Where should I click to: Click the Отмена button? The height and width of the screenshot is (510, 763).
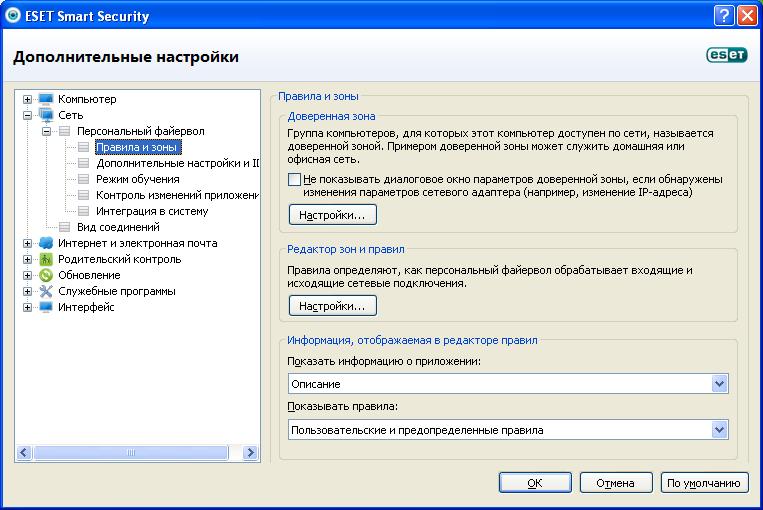(x=616, y=483)
